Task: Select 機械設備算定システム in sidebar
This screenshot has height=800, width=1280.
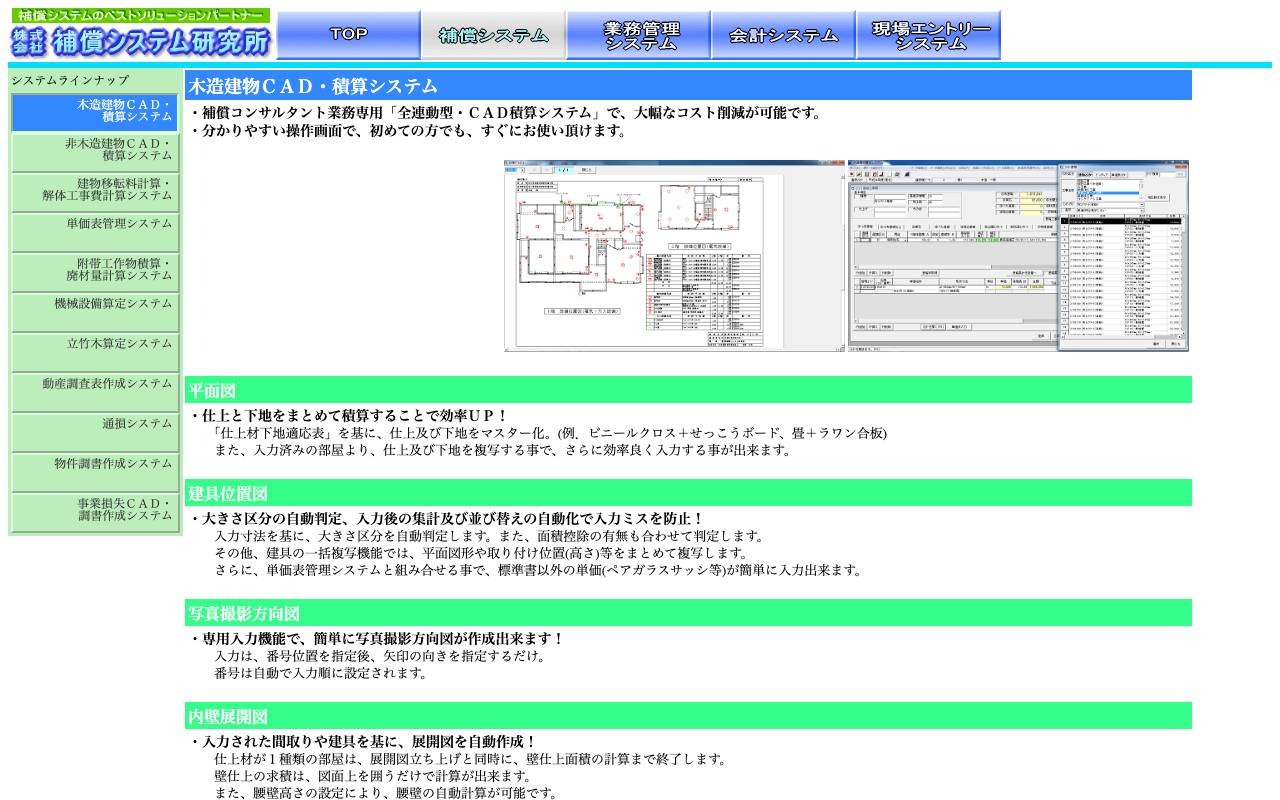Action: coord(95,312)
